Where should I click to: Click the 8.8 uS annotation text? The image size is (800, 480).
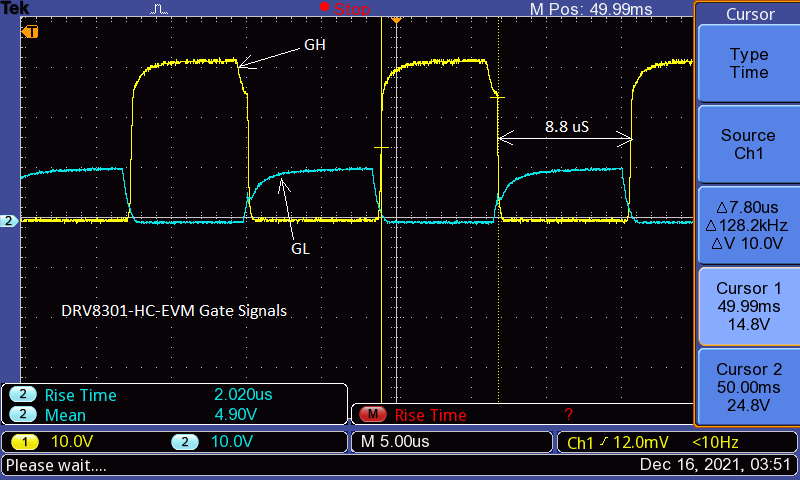(567, 127)
